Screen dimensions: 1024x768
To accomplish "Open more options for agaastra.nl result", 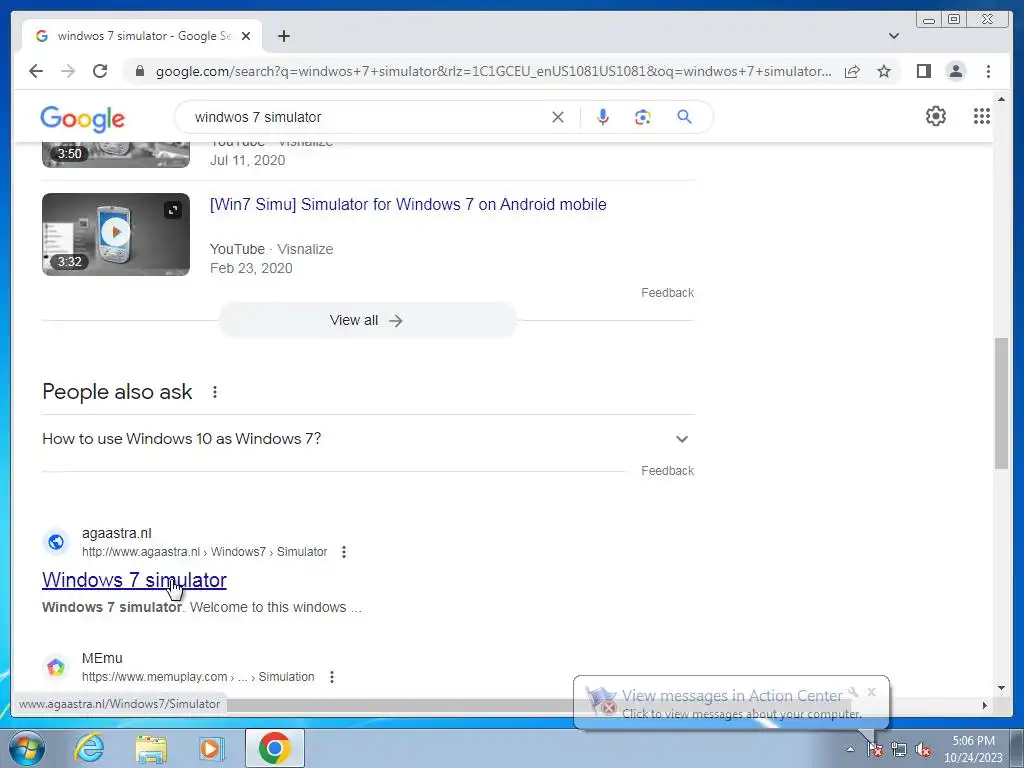I will 344,552.
